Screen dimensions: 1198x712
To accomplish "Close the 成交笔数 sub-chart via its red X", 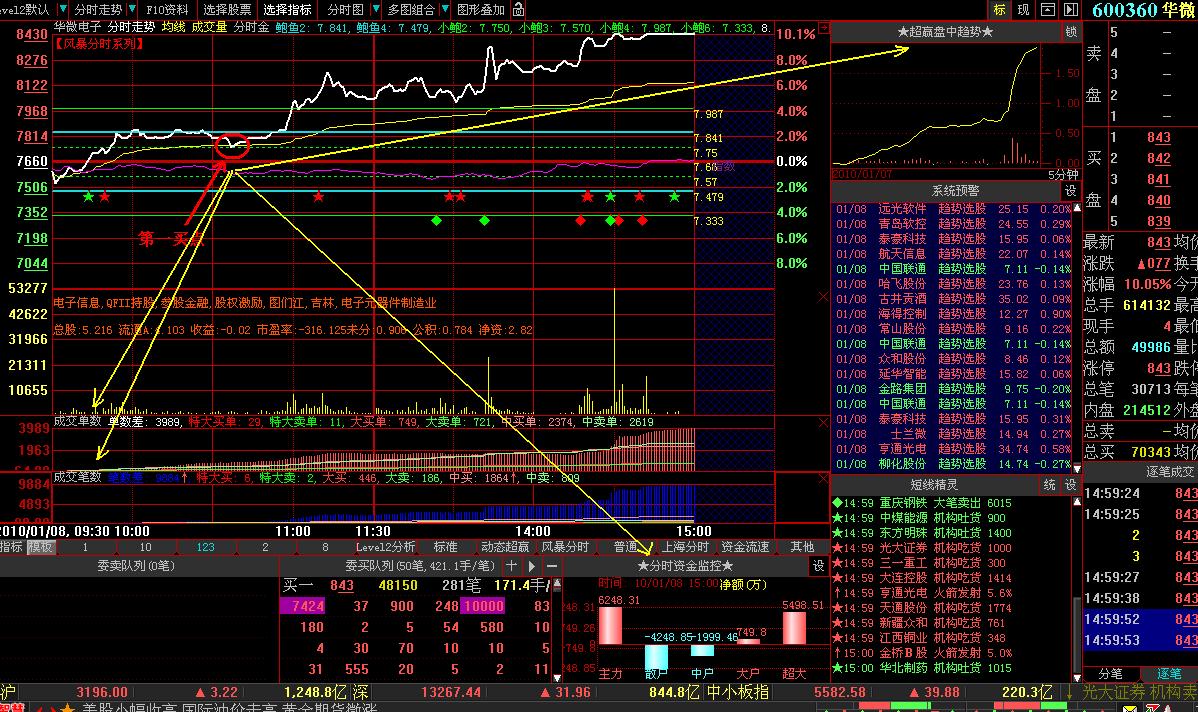I will coord(823,479).
